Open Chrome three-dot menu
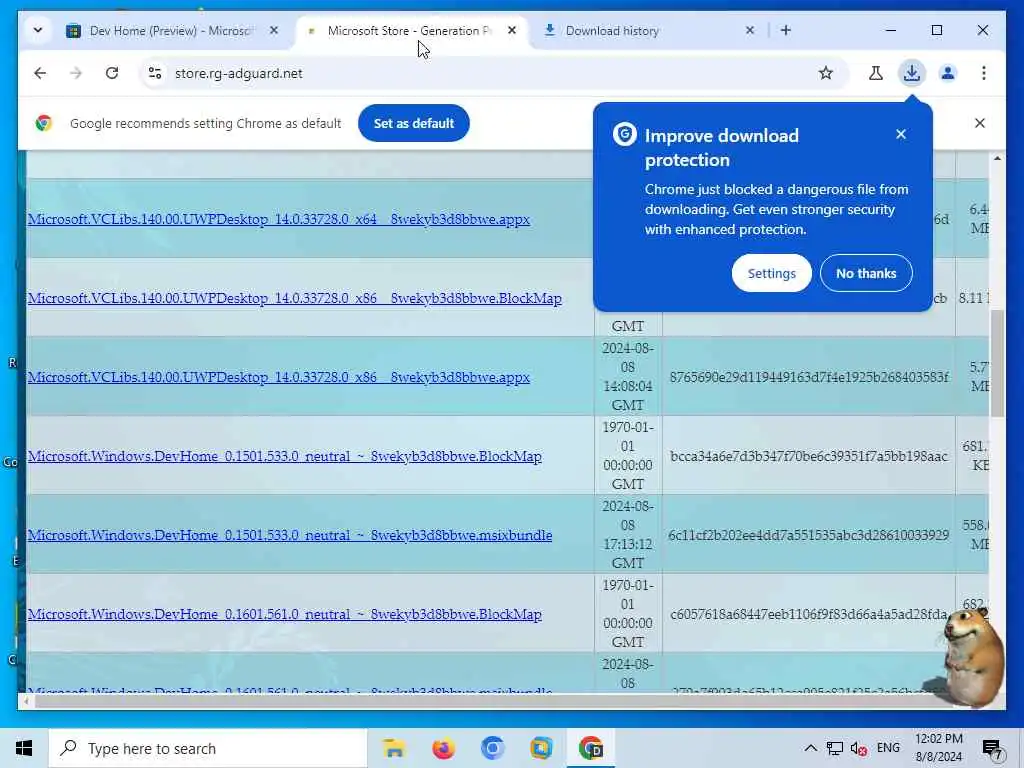1024x768 pixels. click(x=984, y=73)
